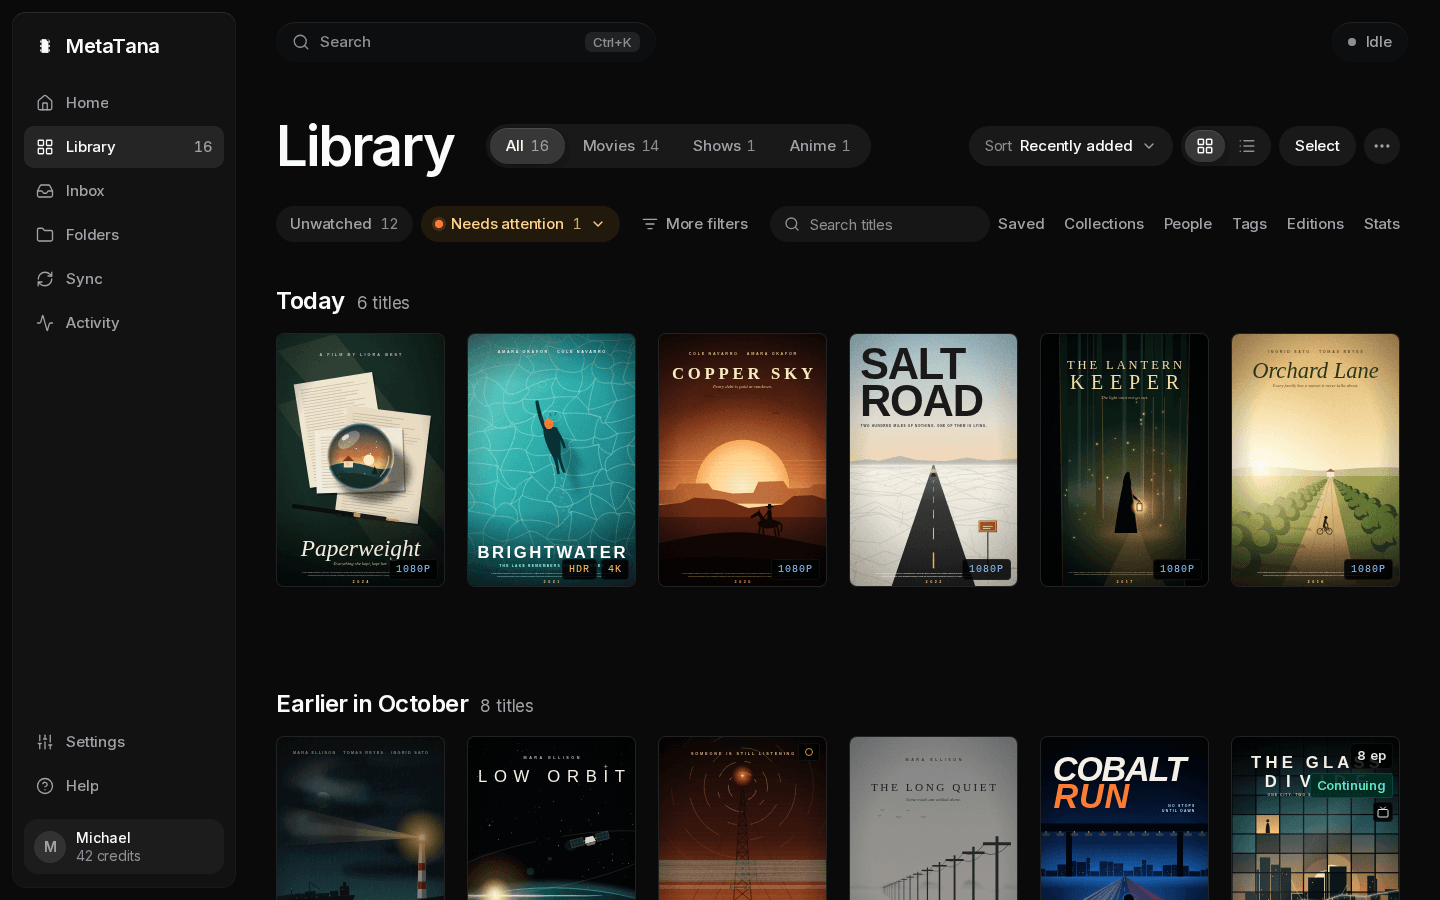The image size is (1440, 900).
Task: Open the Sync sidebar item
Action: [x=124, y=279]
